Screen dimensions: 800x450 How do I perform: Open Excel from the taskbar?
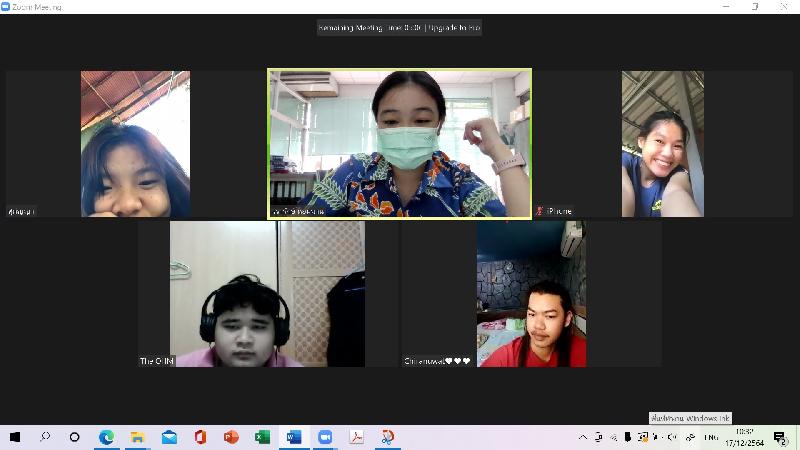pos(262,437)
